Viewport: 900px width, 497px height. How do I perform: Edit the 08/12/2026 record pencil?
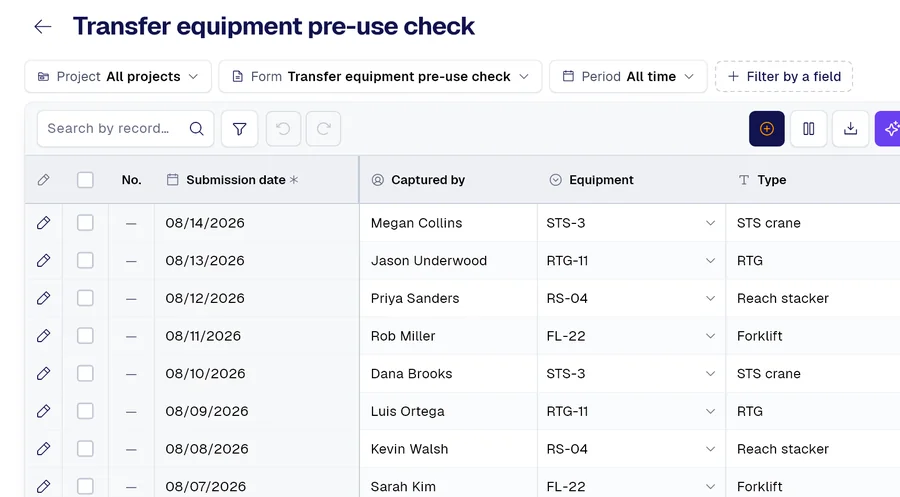[x=44, y=298]
